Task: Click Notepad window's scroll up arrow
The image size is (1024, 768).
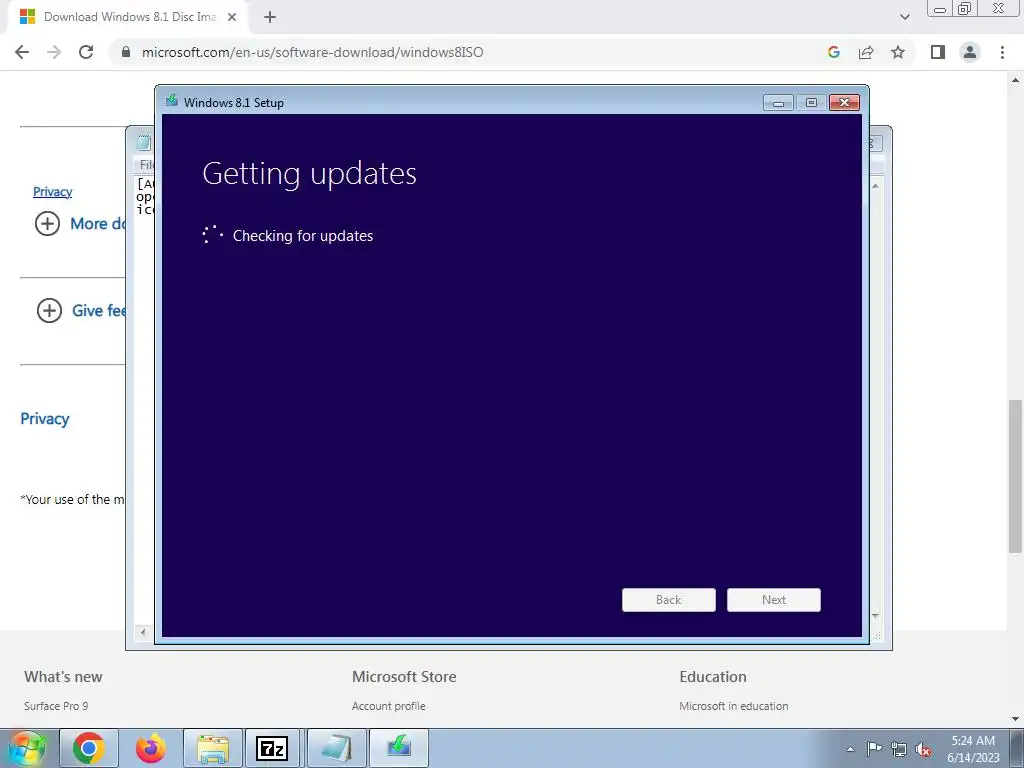Action: click(x=875, y=186)
